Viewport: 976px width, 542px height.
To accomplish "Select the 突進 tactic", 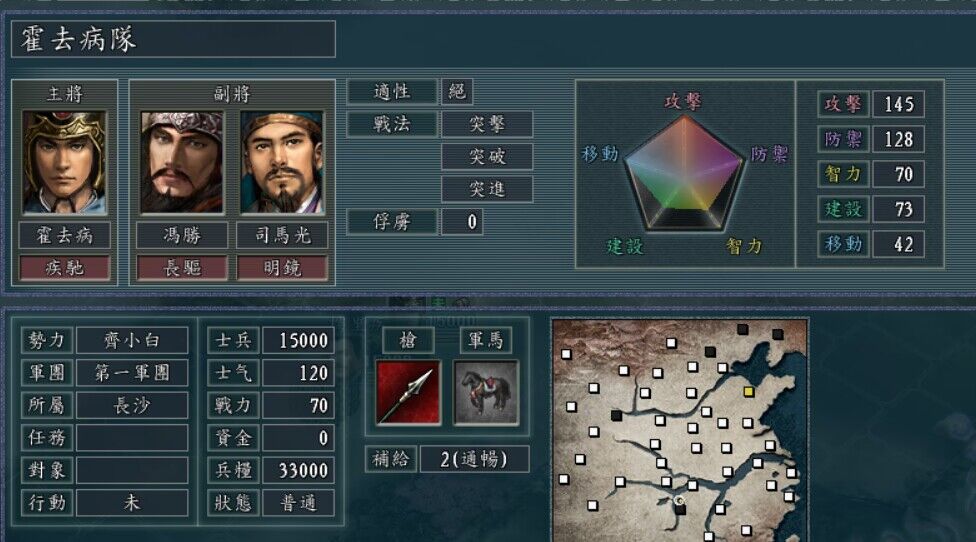I will [x=487, y=189].
